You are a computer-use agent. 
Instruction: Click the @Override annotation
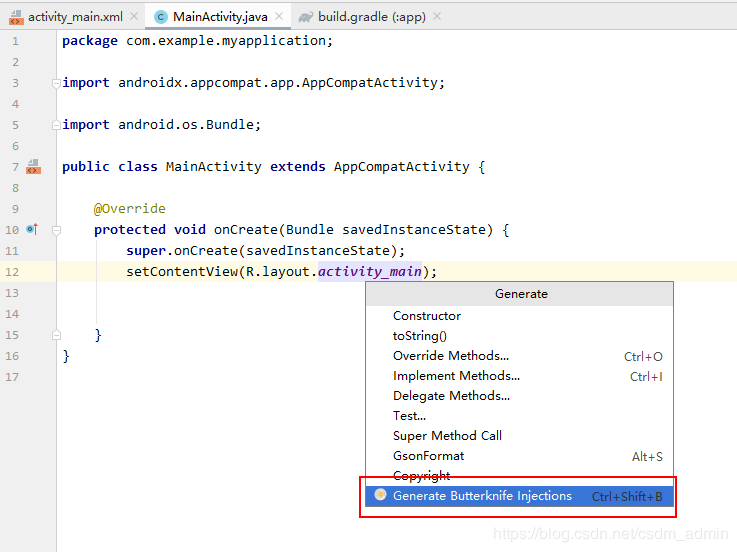tap(130, 208)
